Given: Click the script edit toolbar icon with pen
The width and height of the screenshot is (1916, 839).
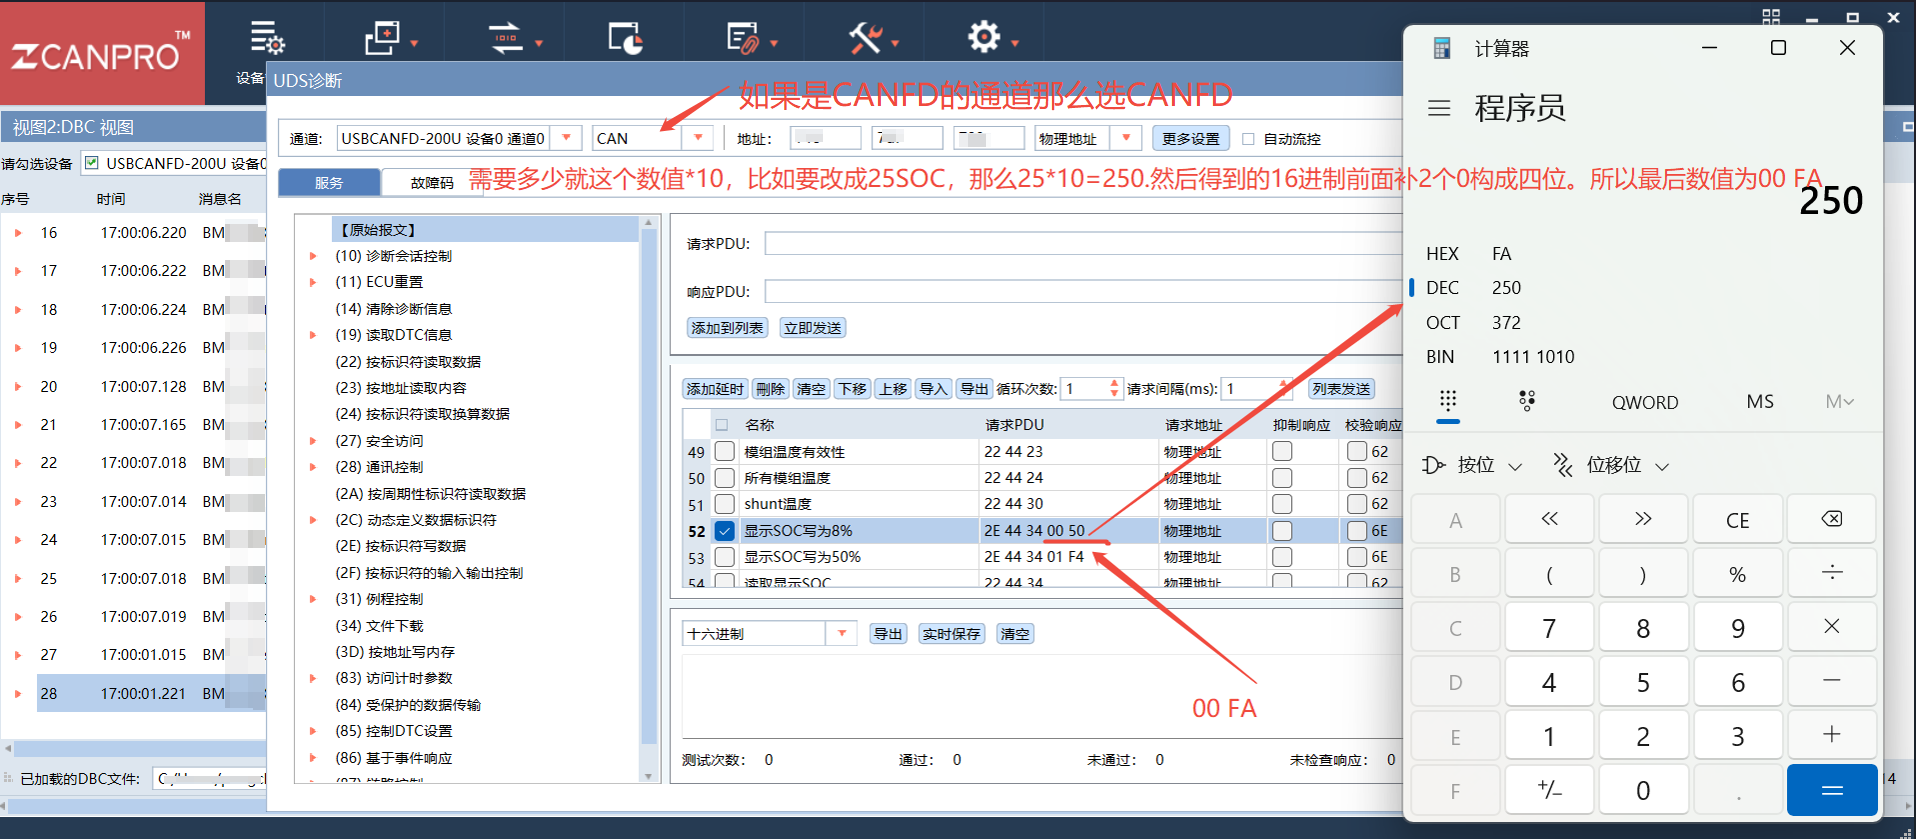Looking at the screenshot, I should point(743,38).
